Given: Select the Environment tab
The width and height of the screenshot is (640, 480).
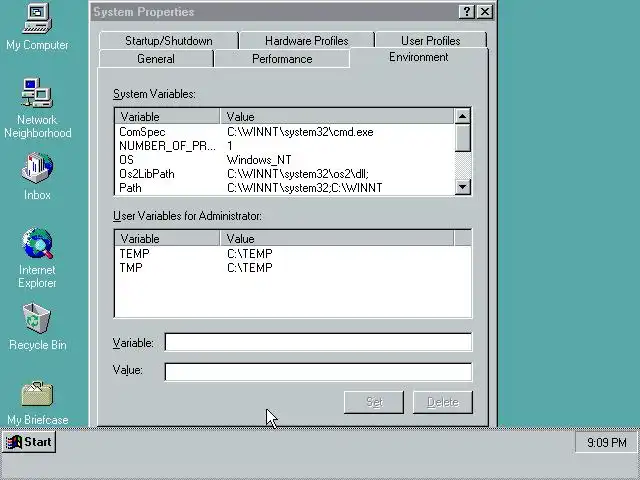Looking at the screenshot, I should click(418, 57).
